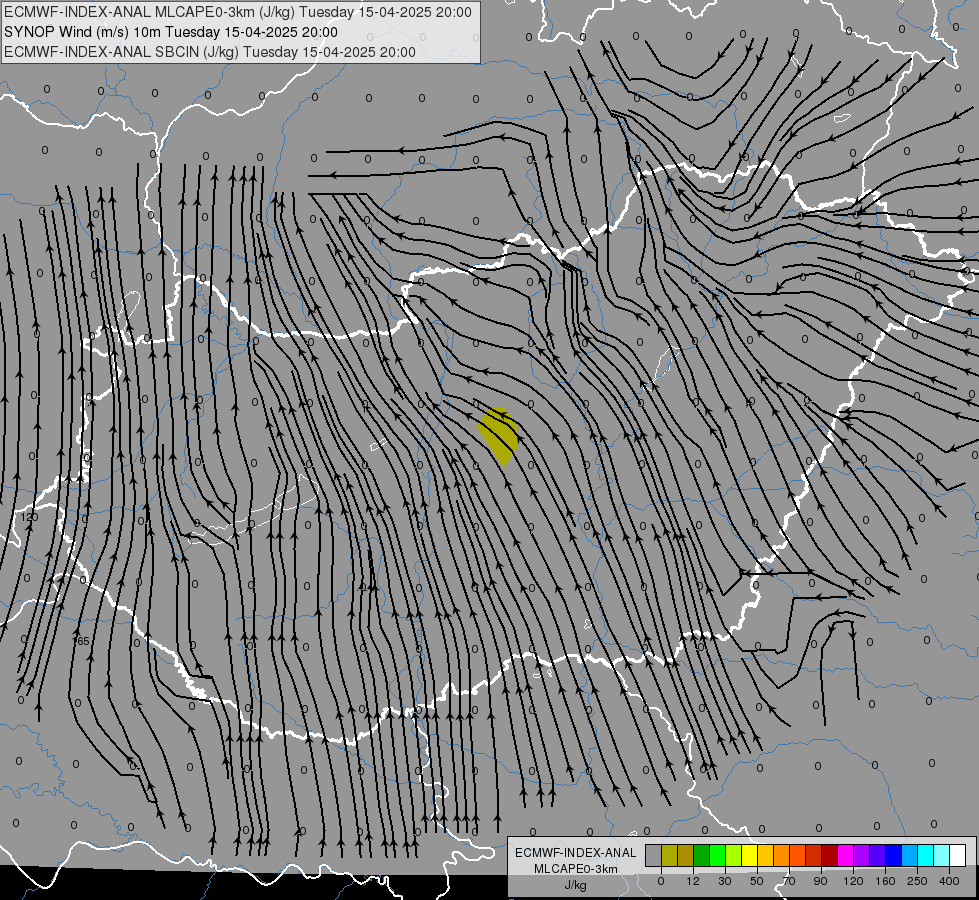Select the red-orange swatch right of 70
This screenshot has width=979, height=900.
tap(798, 856)
